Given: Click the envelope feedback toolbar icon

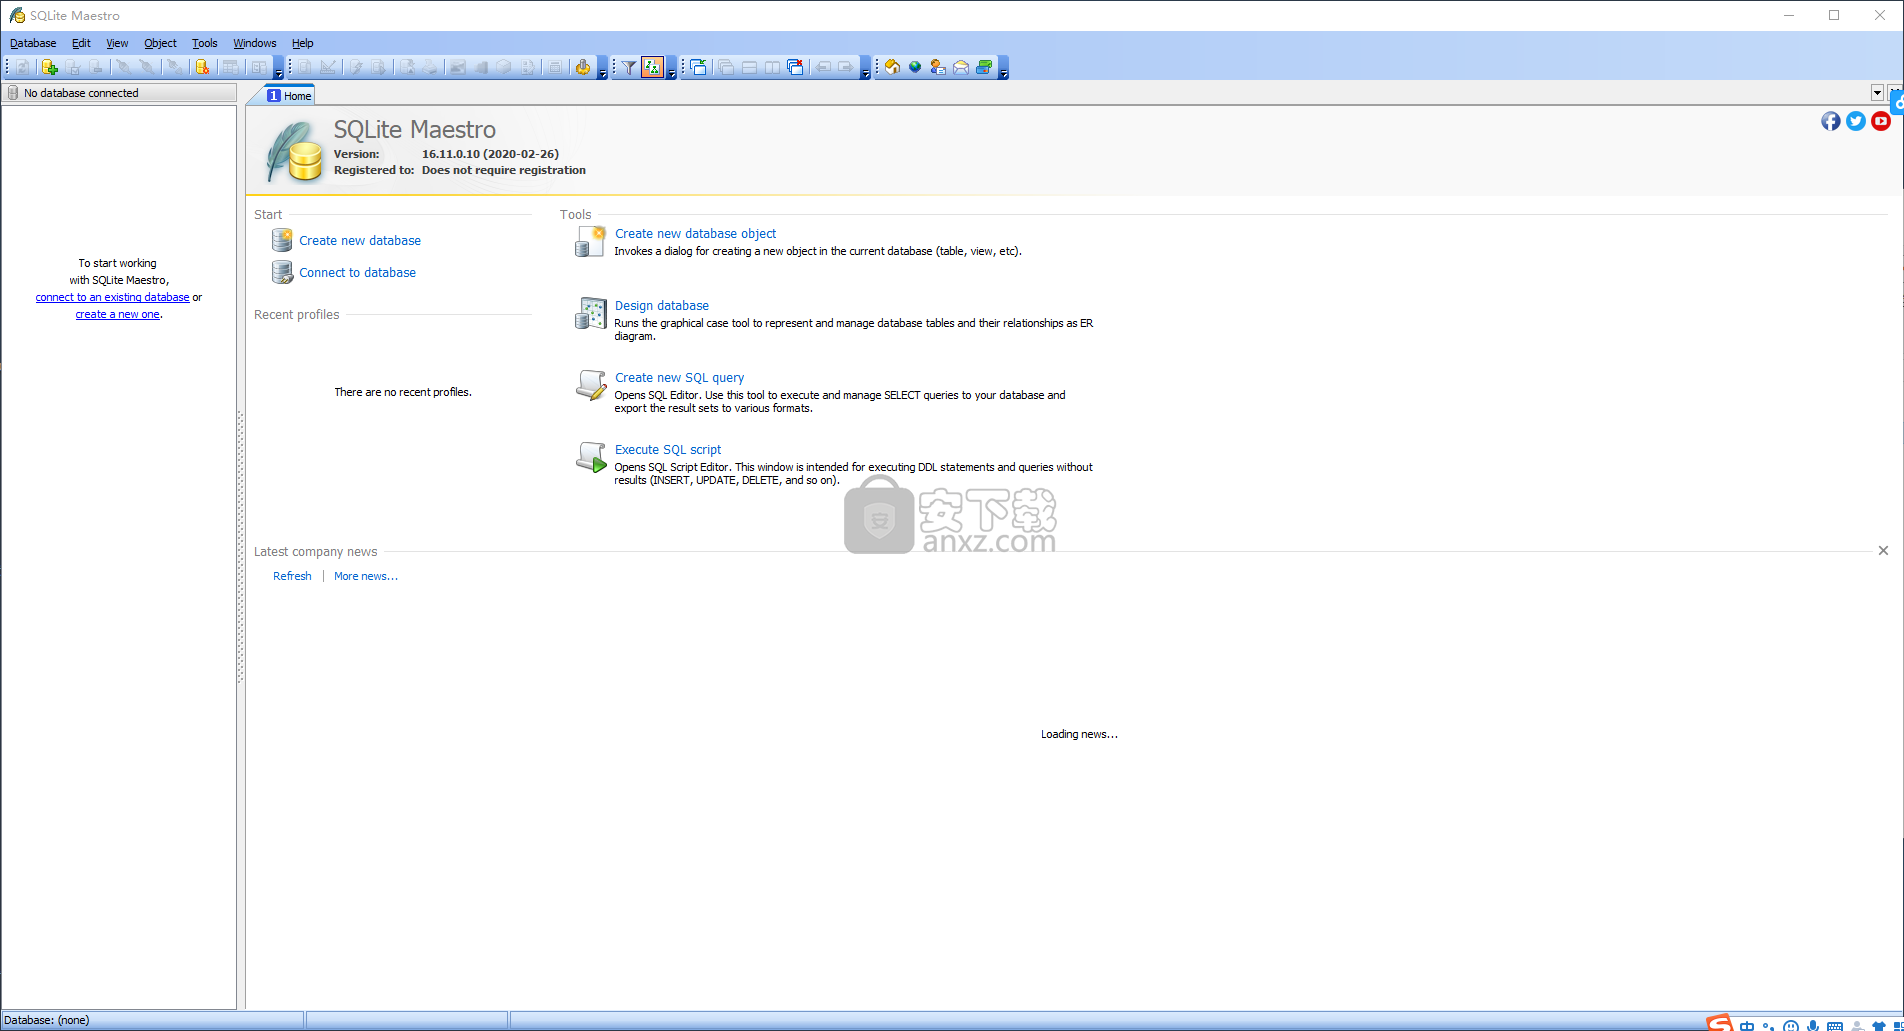Looking at the screenshot, I should pos(961,67).
